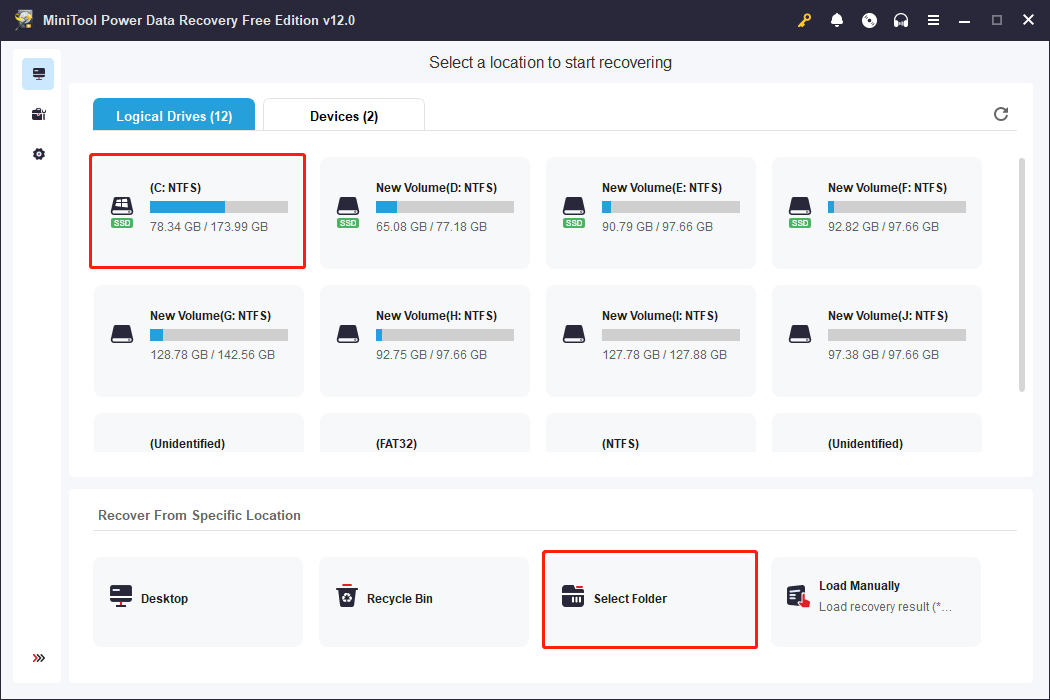
Task: Click the Recycle Bin label
Action: pos(400,599)
